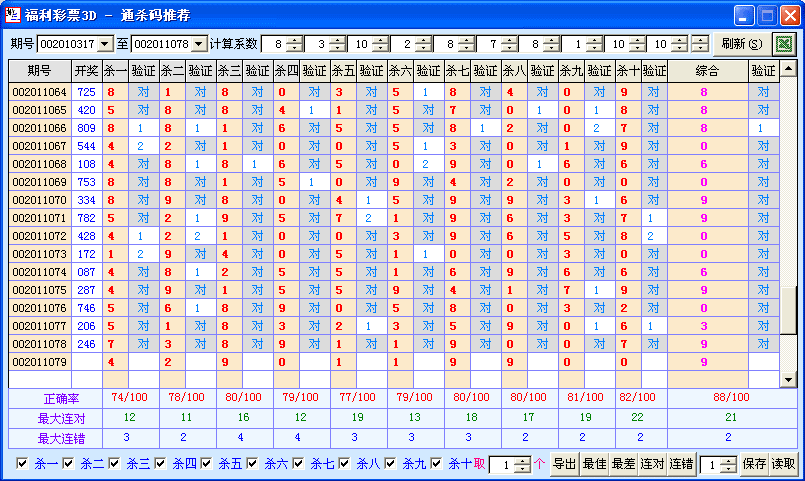Screen dimensions: 805x481
Task: Click the maximize window button
Action: coord(767,15)
